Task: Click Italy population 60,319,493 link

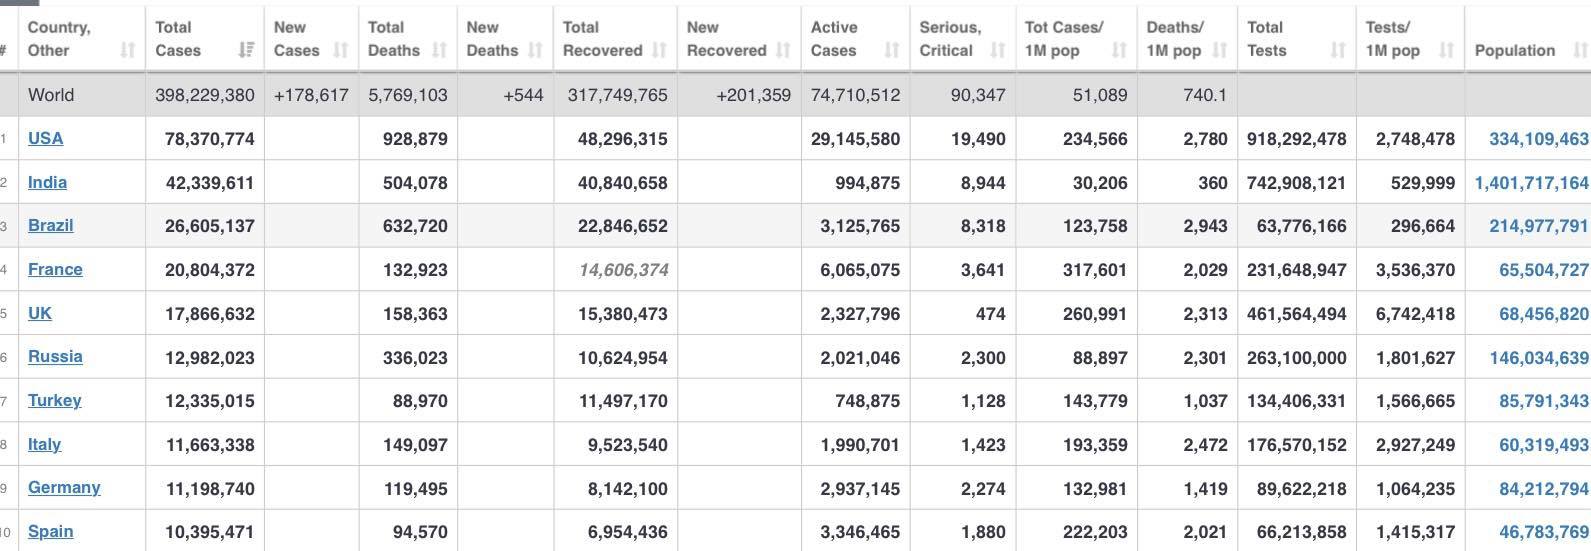Action: (x=1543, y=445)
